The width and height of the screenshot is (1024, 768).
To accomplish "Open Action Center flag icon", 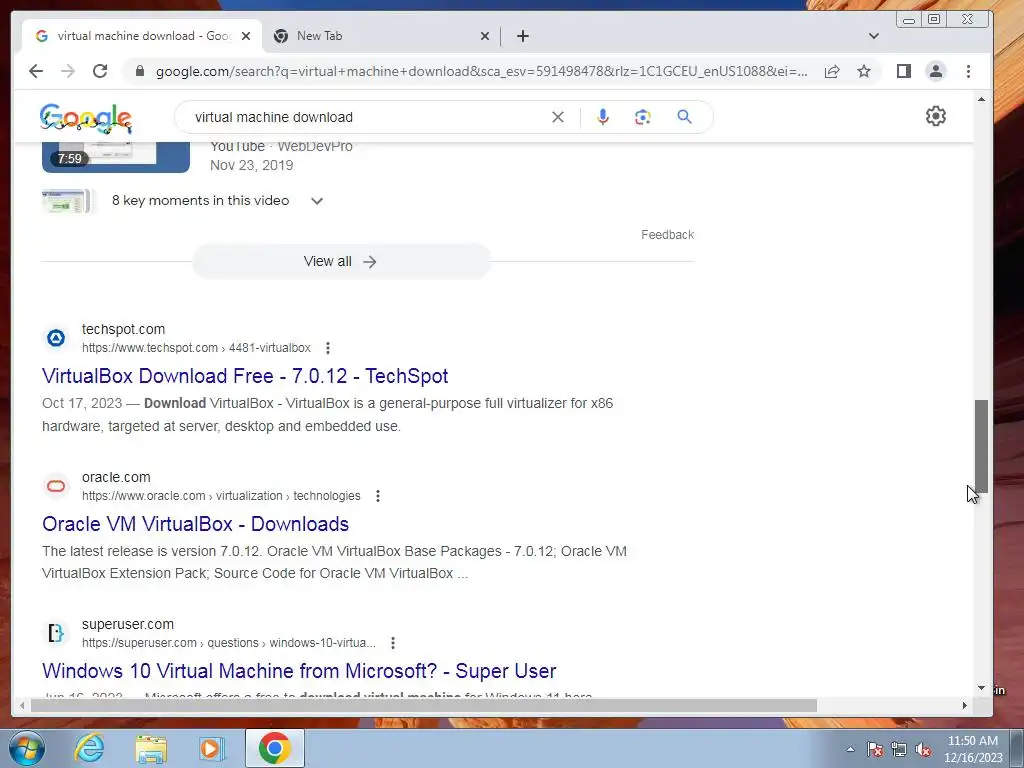I will 875,749.
